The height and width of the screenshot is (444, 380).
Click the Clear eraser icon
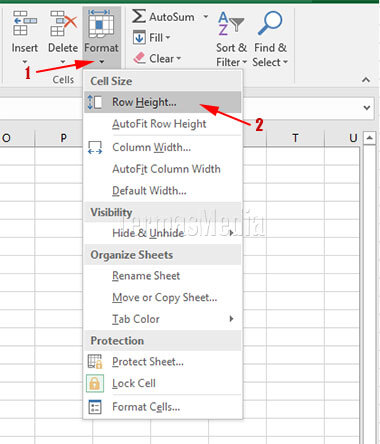pyautogui.click(x=139, y=58)
